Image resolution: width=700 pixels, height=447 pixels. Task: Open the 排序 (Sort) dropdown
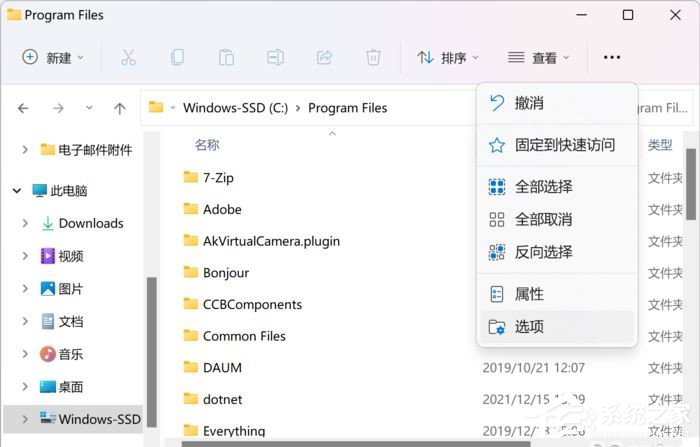448,58
